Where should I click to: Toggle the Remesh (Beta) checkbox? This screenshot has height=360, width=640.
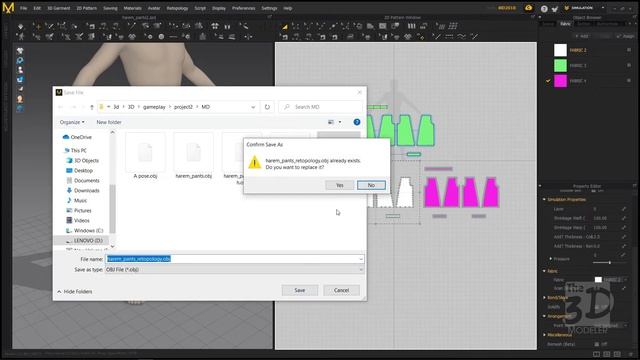click(x=597, y=344)
